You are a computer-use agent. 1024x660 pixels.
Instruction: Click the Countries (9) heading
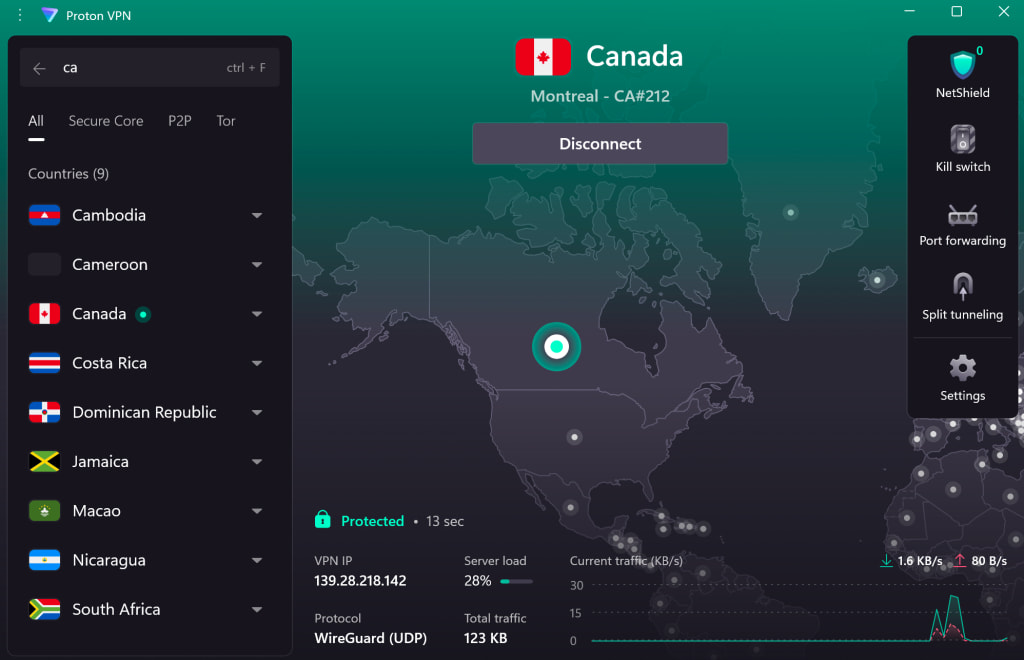[69, 174]
